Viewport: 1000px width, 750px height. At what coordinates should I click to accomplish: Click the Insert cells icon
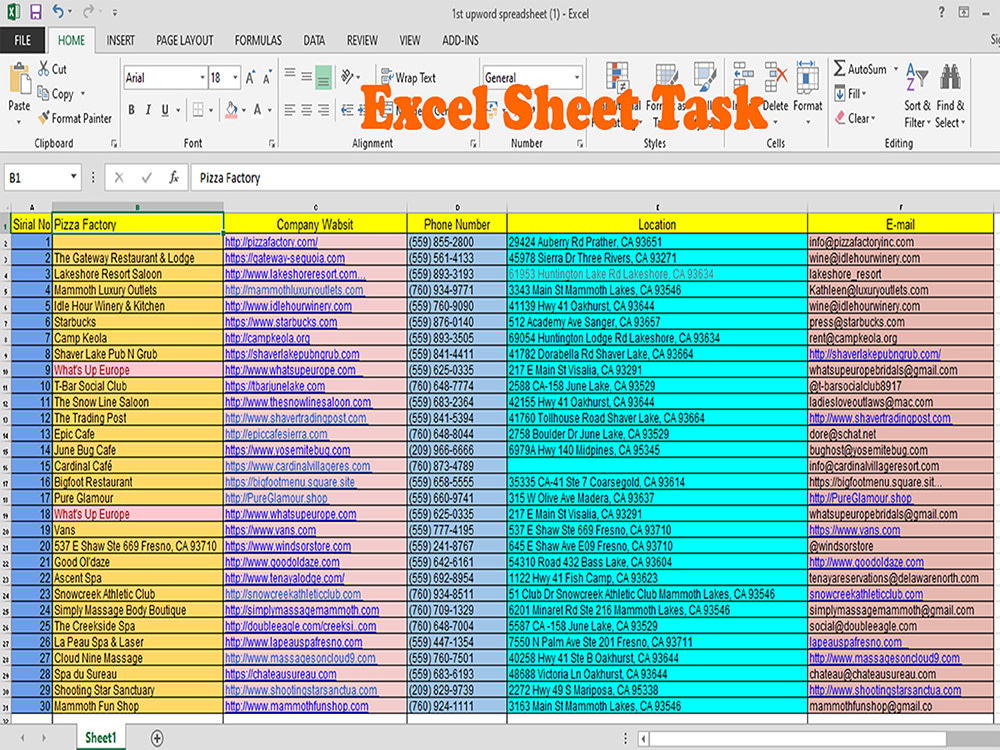pyautogui.click(x=743, y=77)
